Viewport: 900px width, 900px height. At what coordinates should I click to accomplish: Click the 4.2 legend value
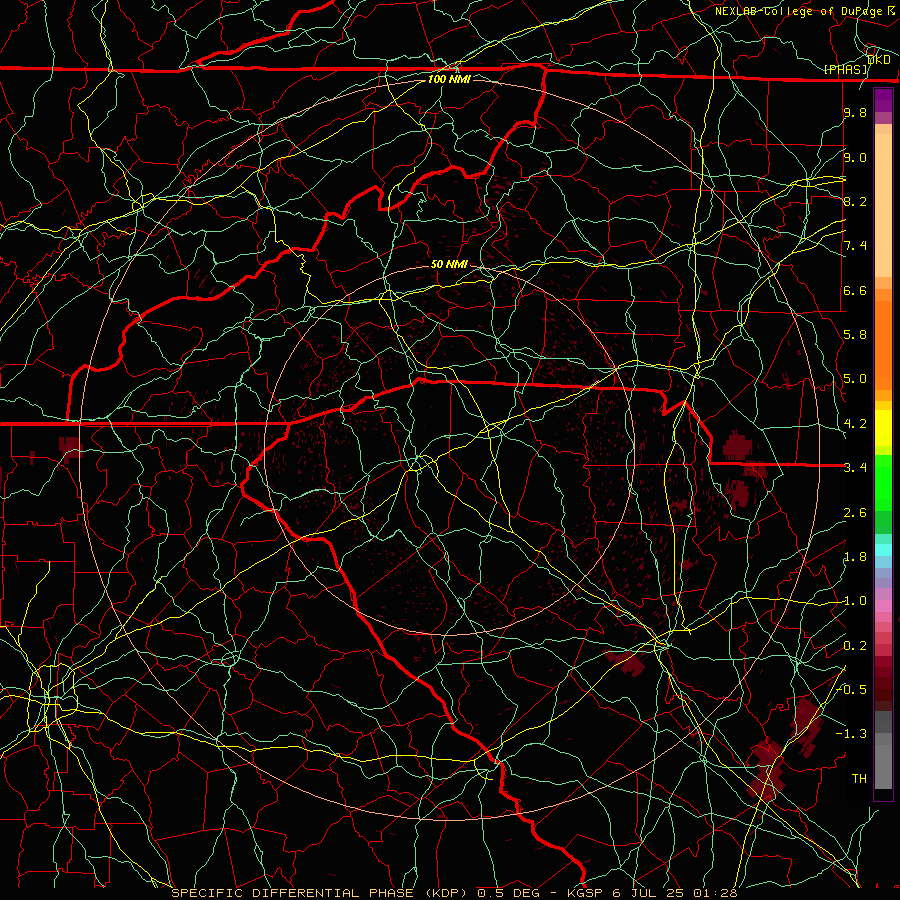point(855,424)
